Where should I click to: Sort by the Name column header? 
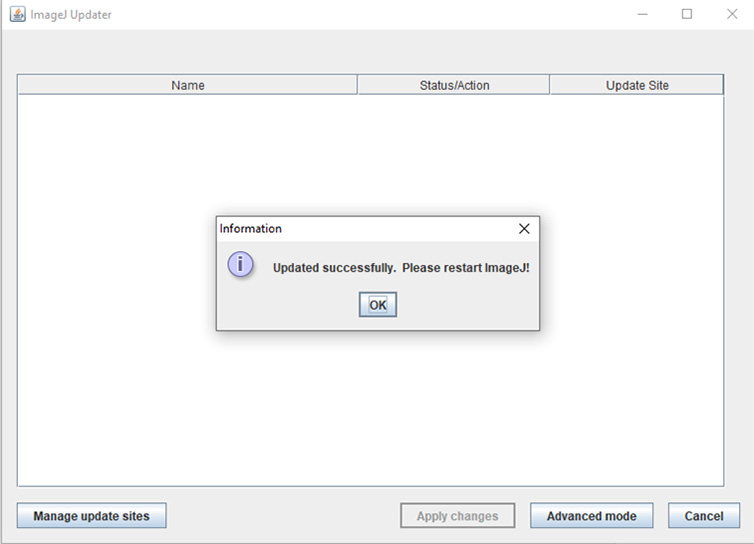click(x=188, y=85)
